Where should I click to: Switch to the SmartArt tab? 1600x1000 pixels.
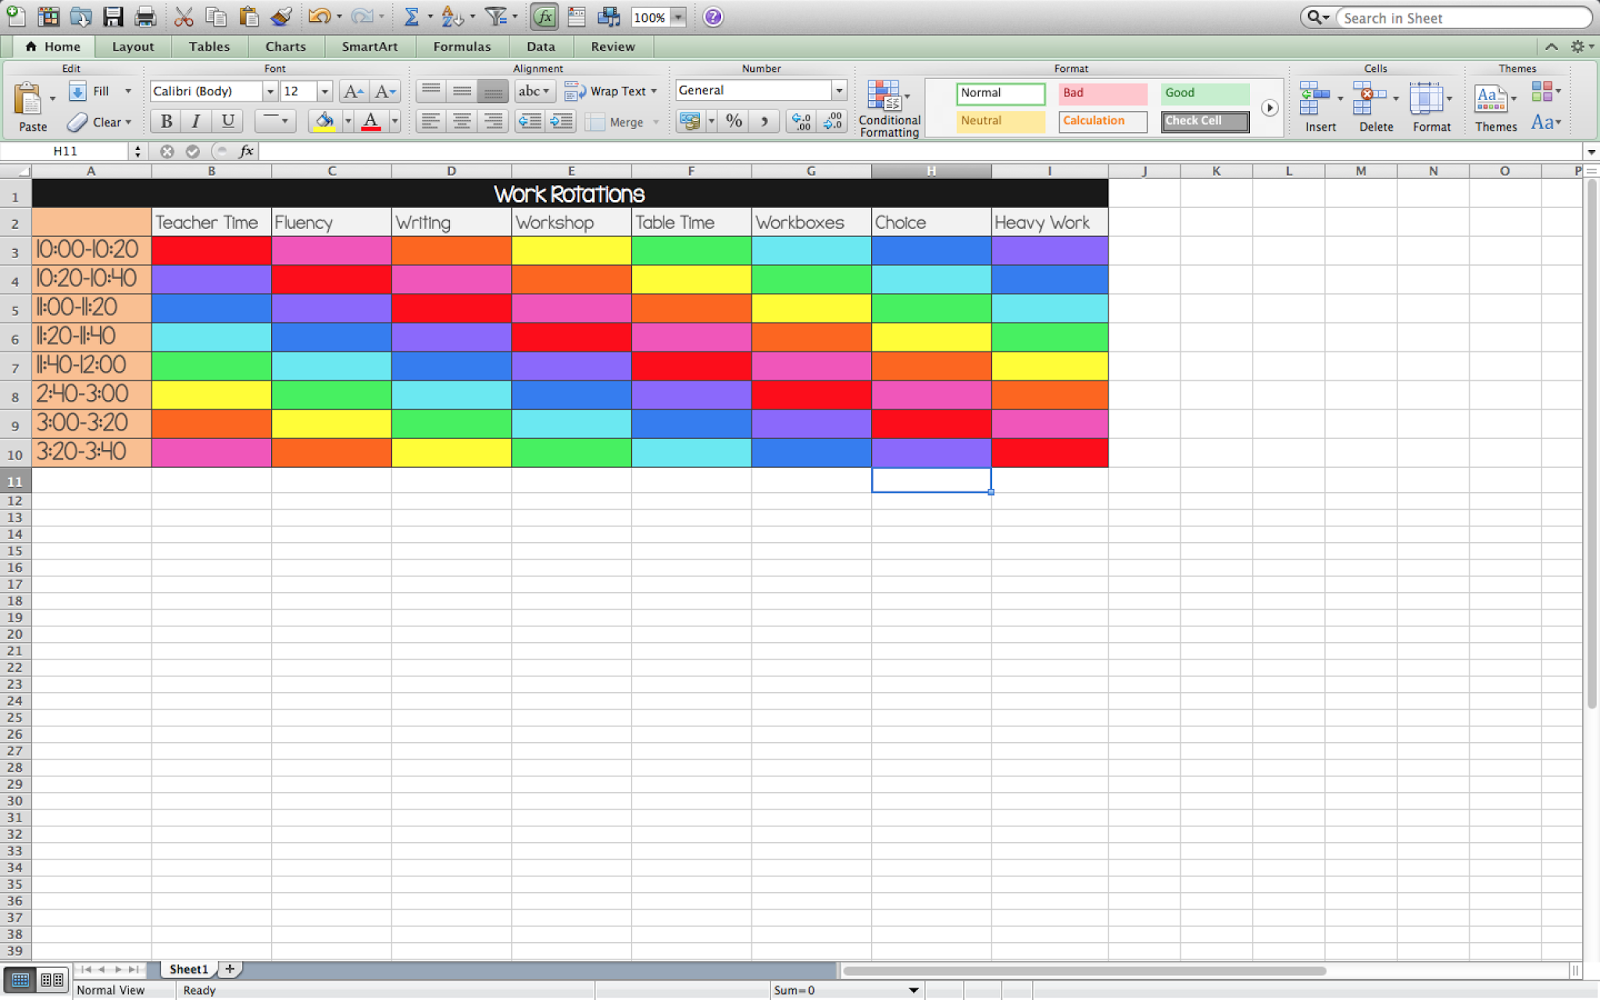pyautogui.click(x=370, y=47)
